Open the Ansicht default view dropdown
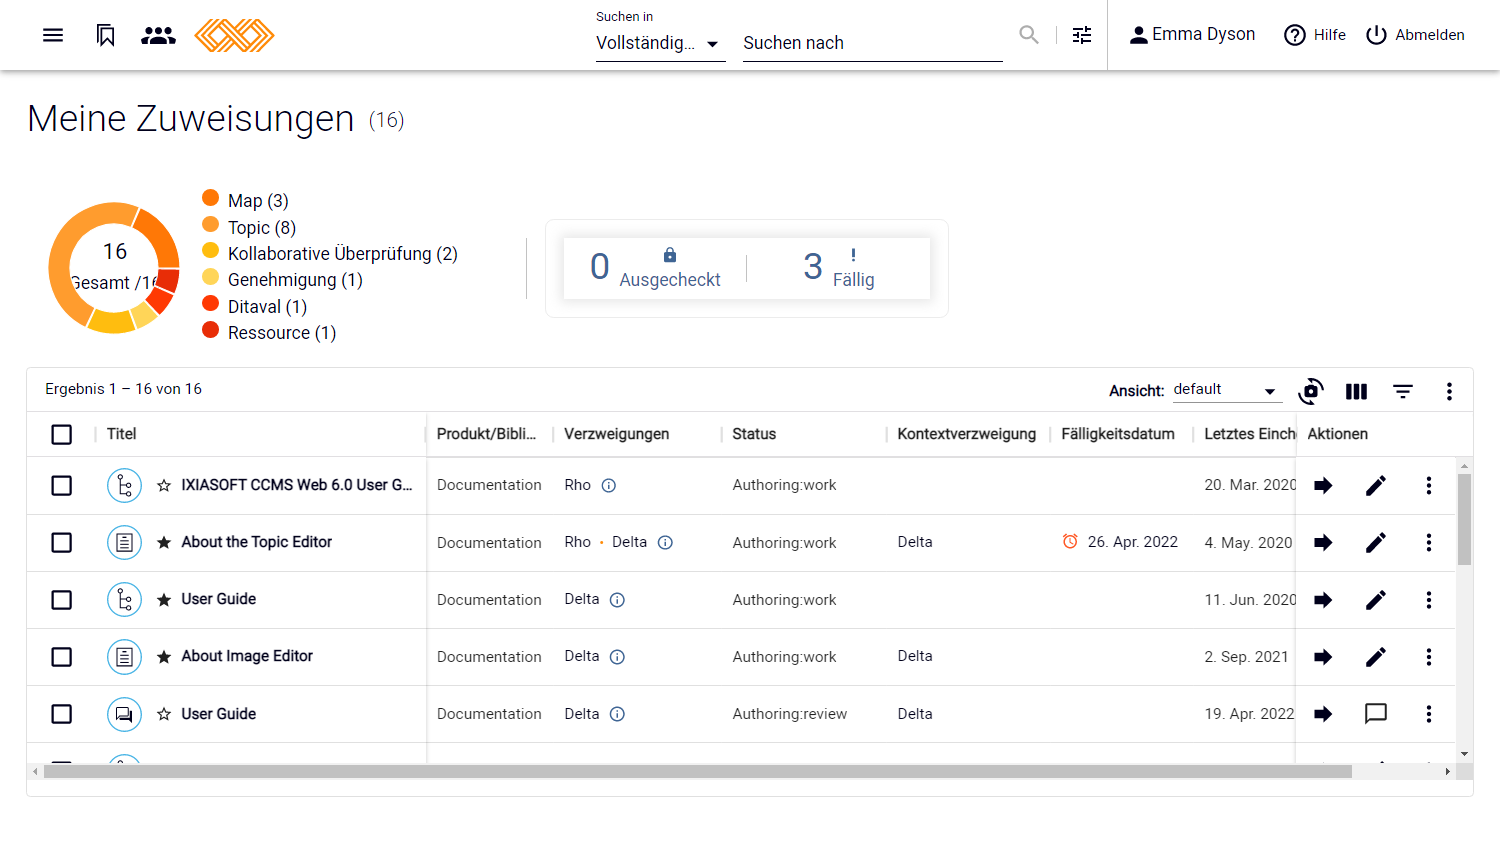 (x=1226, y=390)
